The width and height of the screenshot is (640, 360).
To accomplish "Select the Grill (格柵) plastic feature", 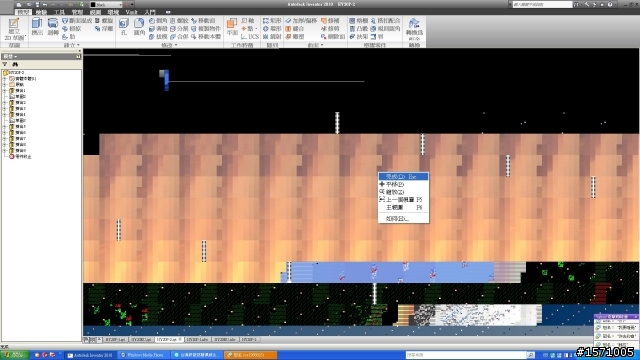I will click(359, 20).
